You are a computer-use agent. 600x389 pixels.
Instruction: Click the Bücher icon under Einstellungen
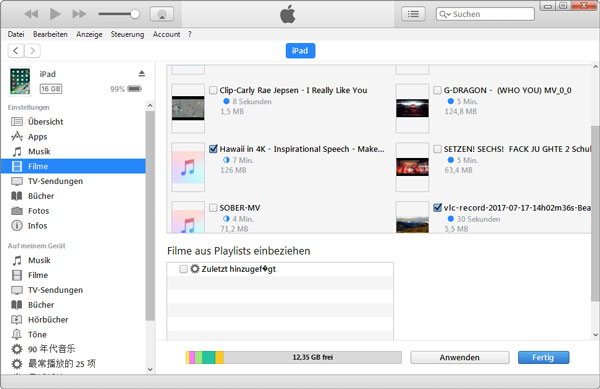click(16, 196)
